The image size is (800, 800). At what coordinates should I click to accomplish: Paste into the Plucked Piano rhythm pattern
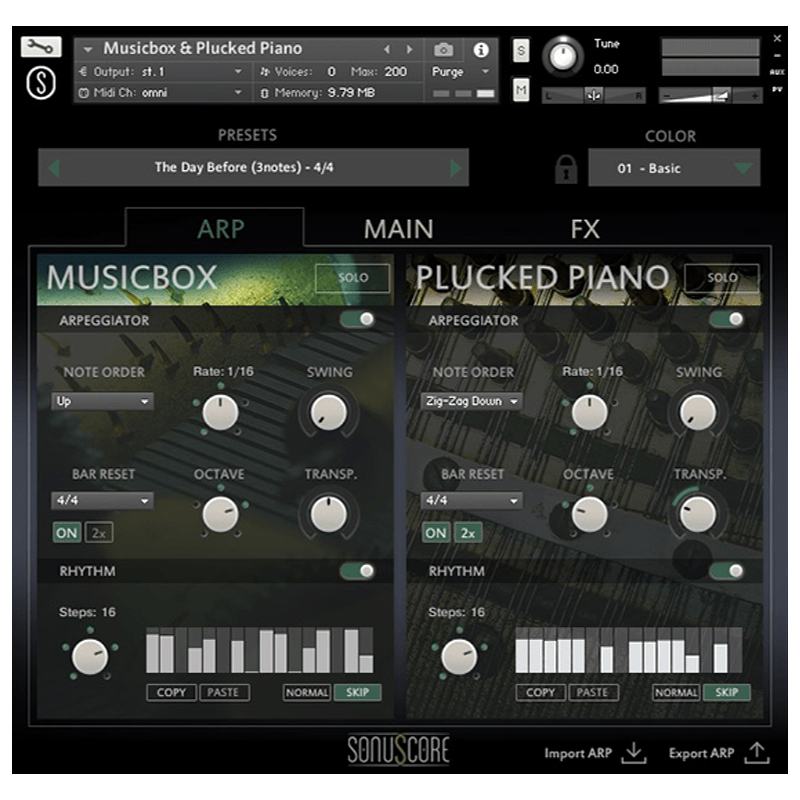[593, 693]
